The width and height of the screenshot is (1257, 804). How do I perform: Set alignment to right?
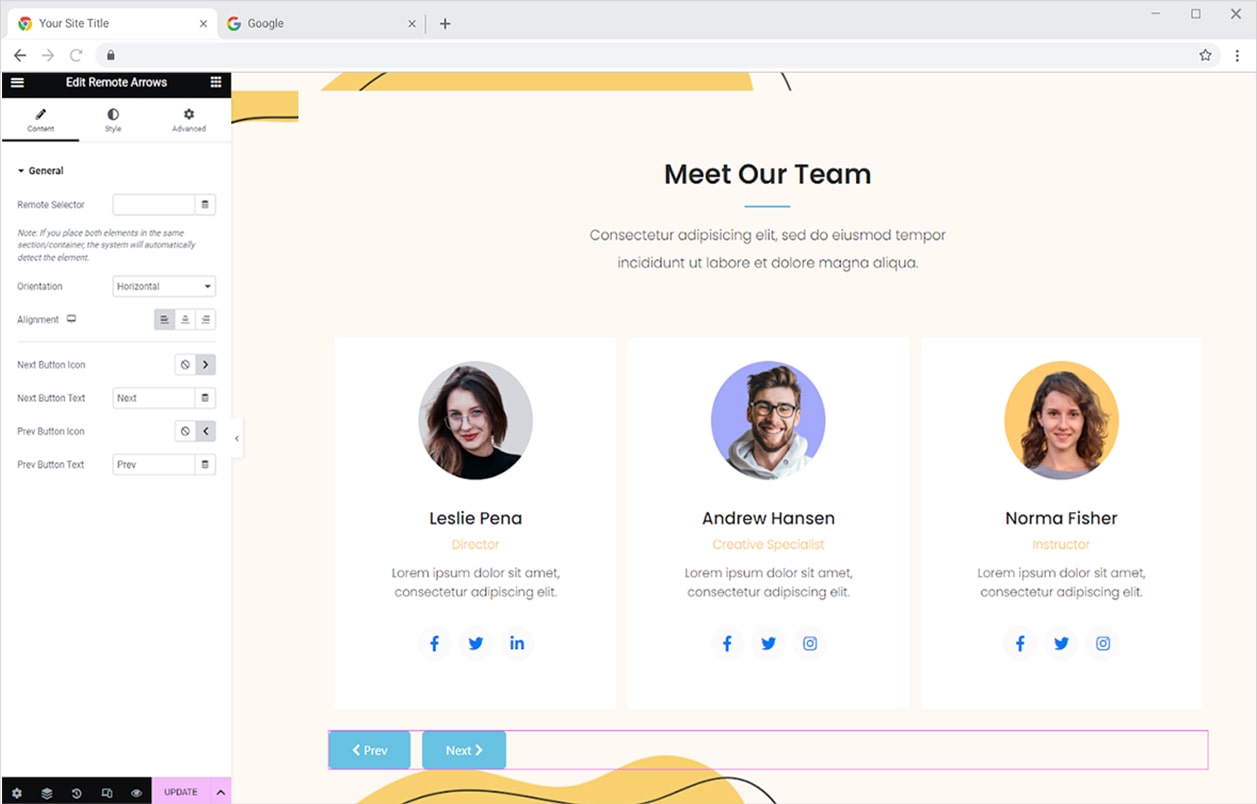205,320
